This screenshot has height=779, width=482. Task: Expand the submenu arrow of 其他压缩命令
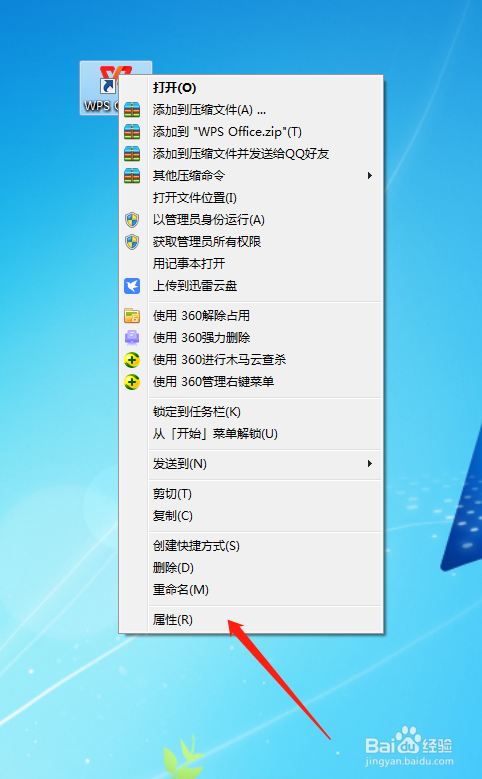(x=369, y=175)
